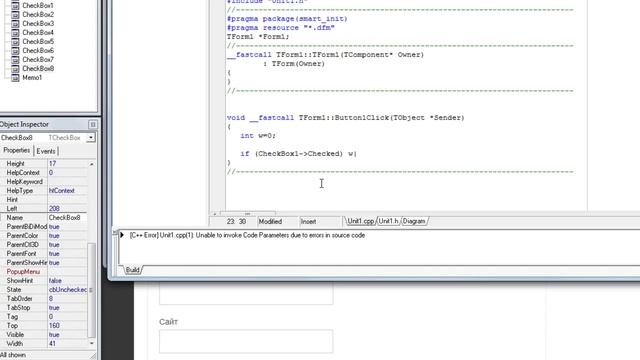Click the CheckBox1 component icon
Viewport: 640px width, 360px height.
(x=15, y=6)
